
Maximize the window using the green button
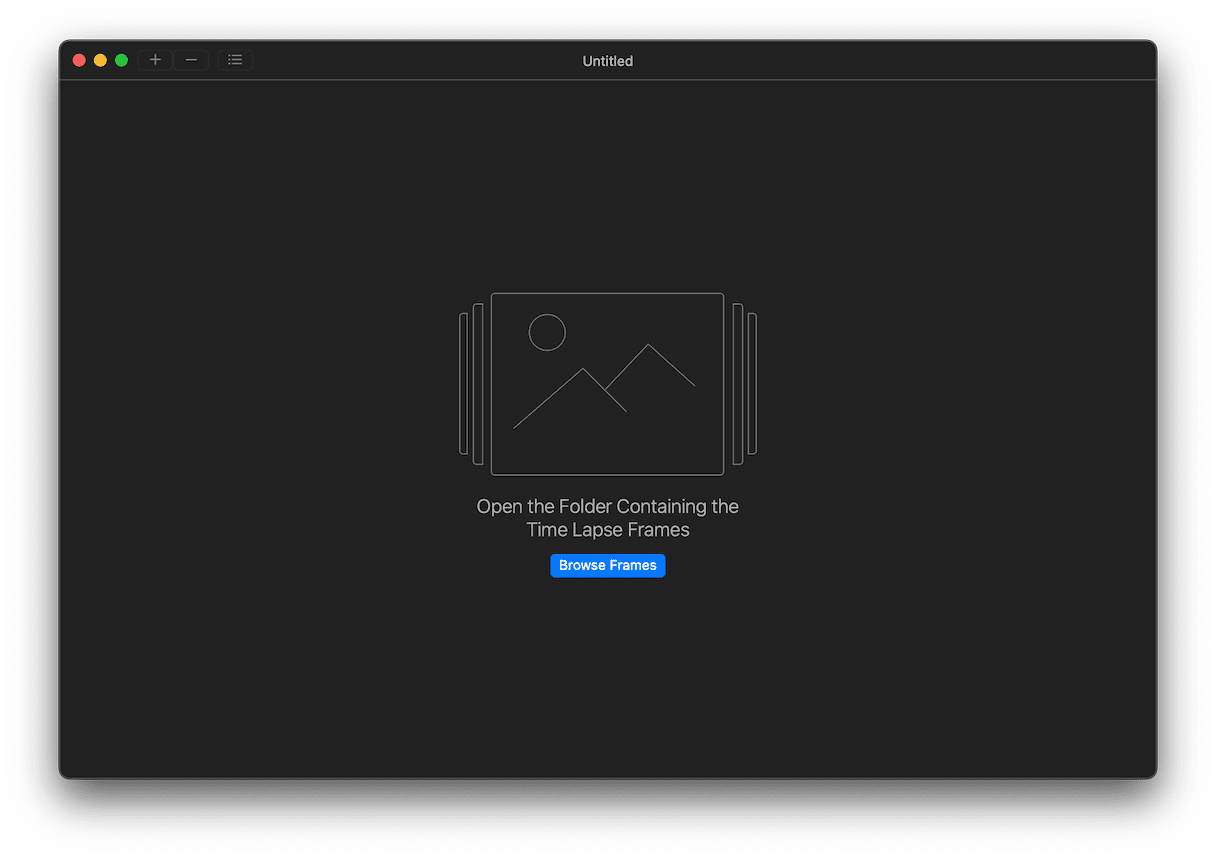(x=121, y=60)
